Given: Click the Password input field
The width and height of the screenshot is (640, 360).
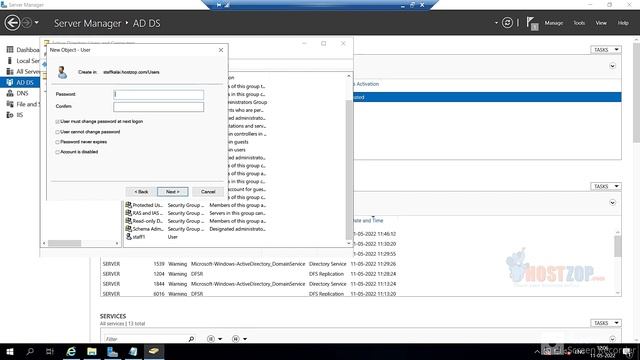Looking at the screenshot, I should pos(158,95).
